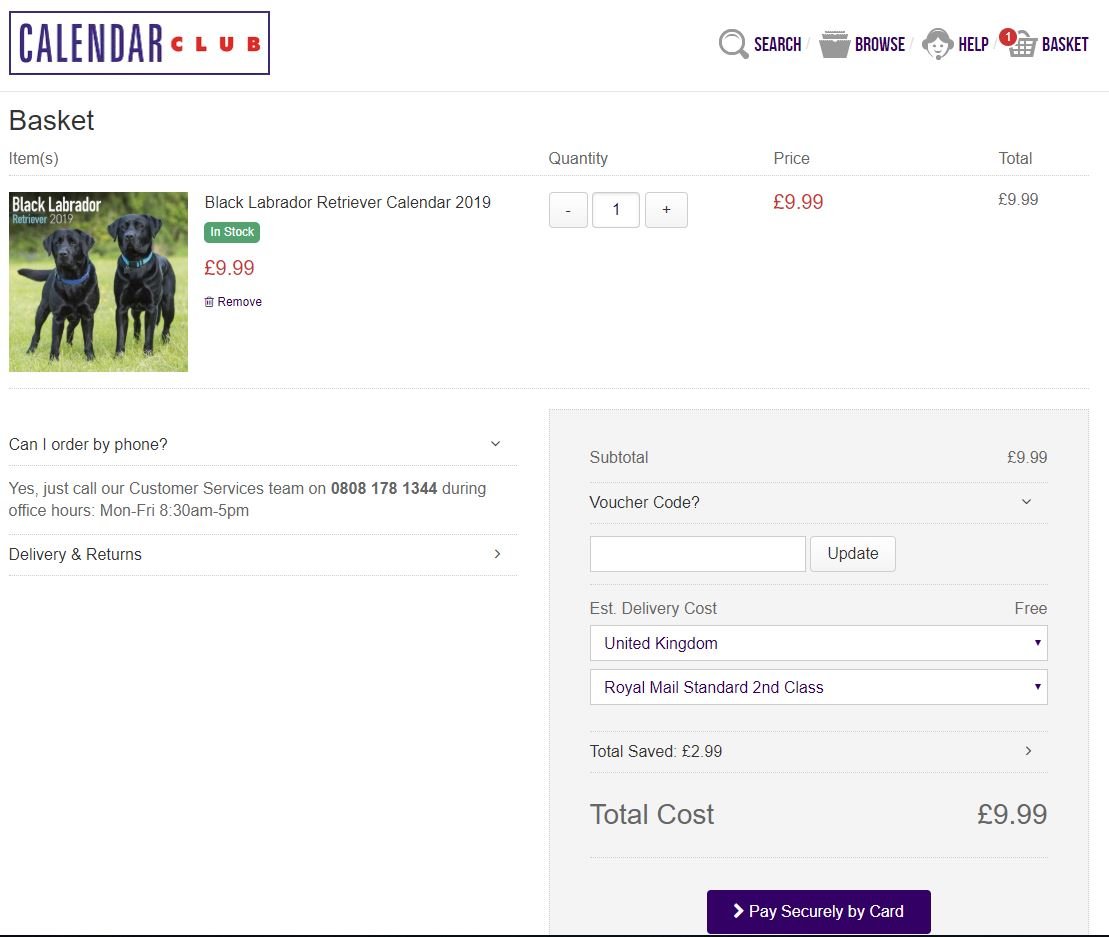Click the Est. Delivery Cost Free value

click(x=1030, y=608)
